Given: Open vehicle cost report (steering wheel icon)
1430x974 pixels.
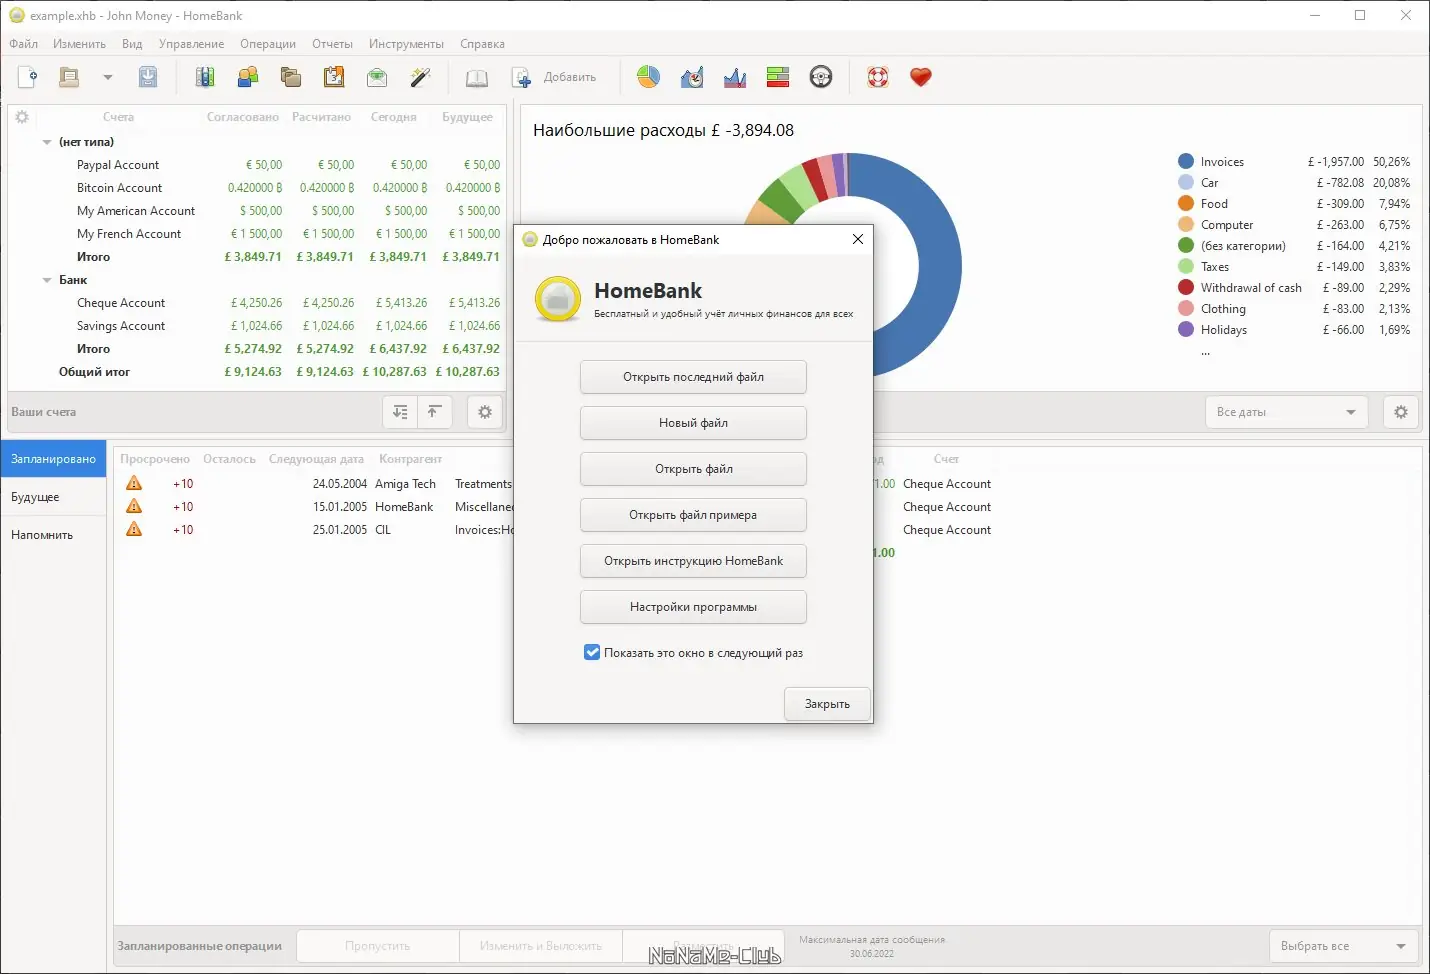Looking at the screenshot, I should [821, 77].
